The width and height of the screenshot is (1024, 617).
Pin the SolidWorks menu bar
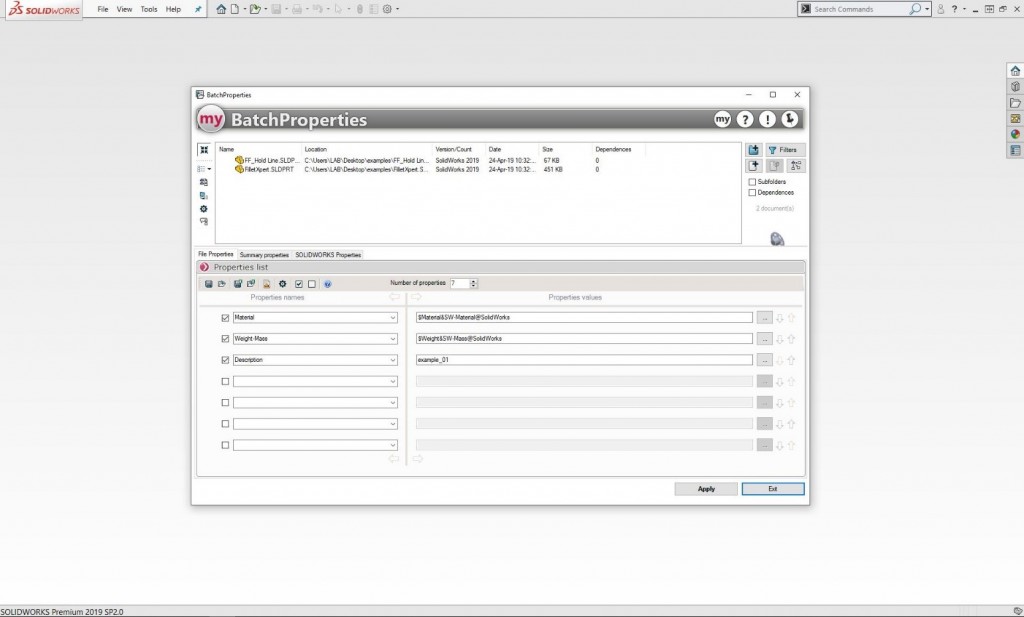198,9
